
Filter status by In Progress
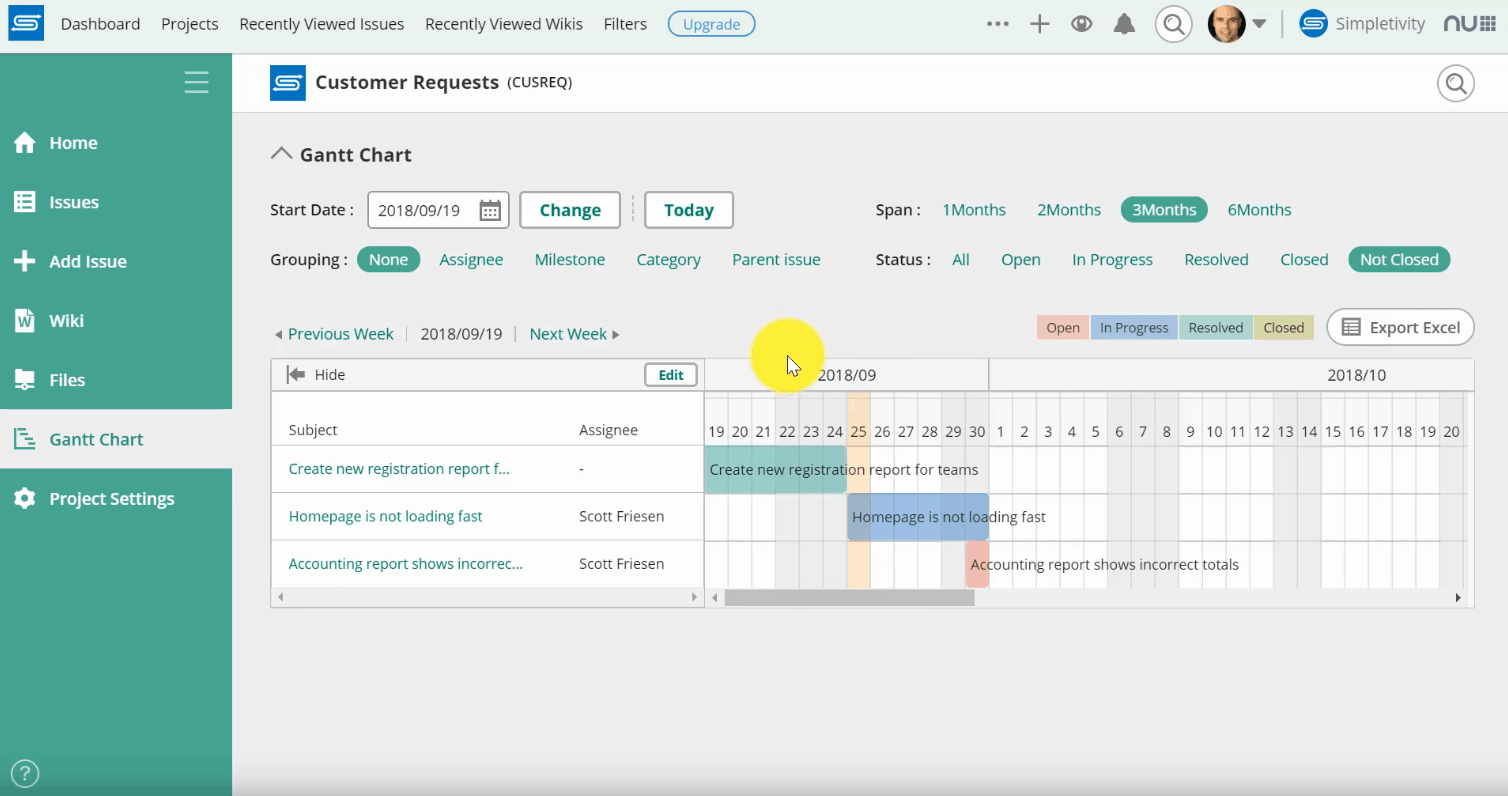point(1112,260)
